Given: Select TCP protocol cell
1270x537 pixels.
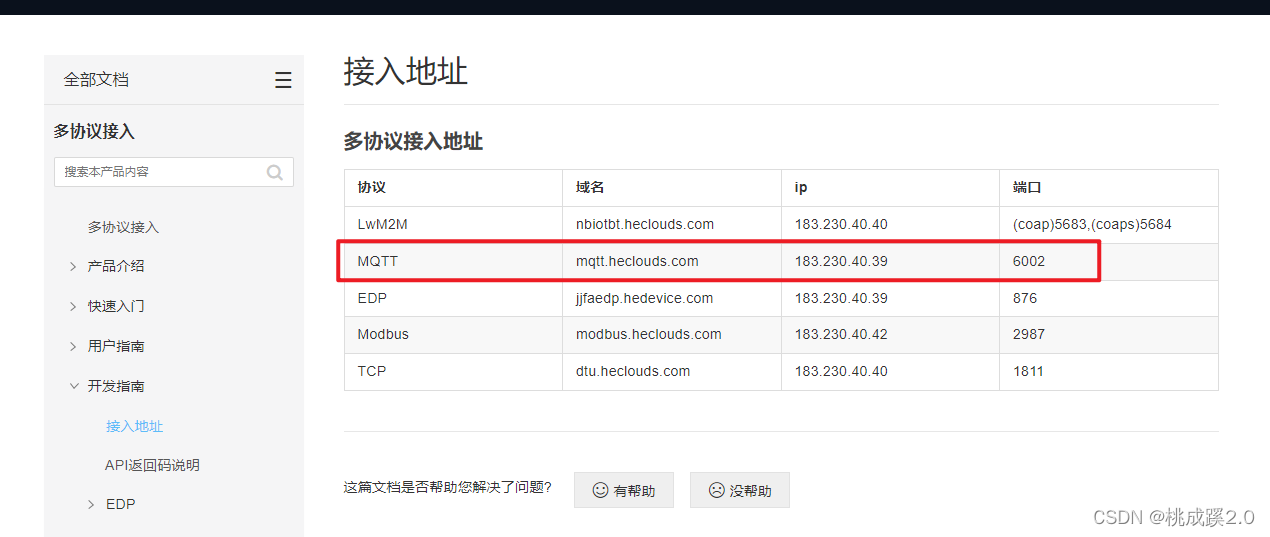Looking at the screenshot, I should click(453, 371).
